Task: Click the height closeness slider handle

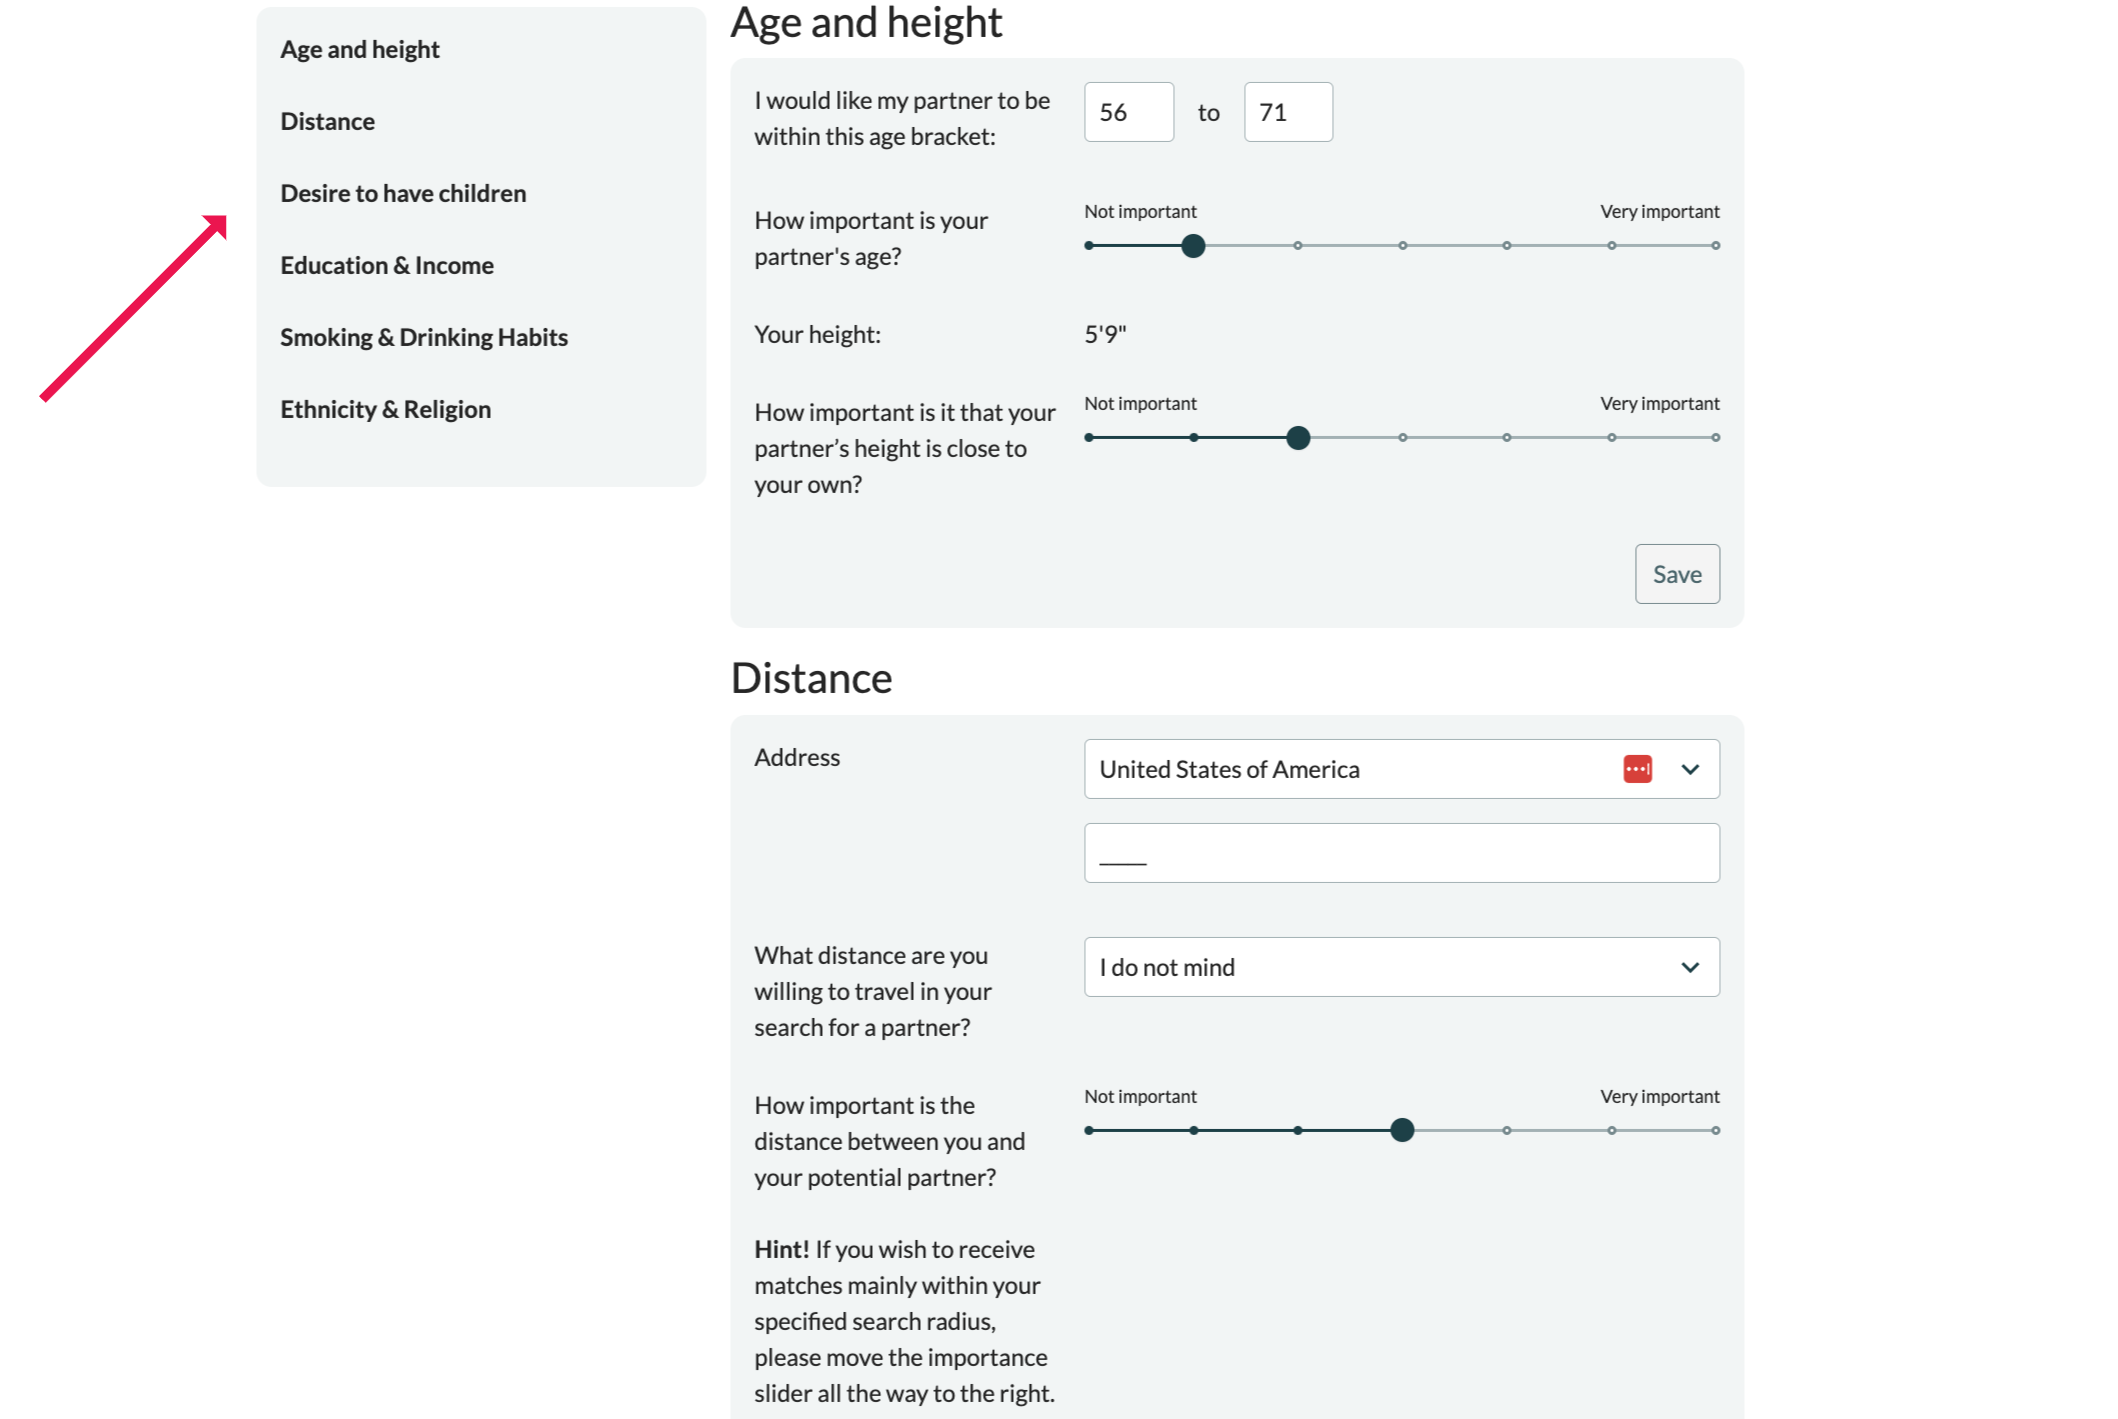Action: 1298,437
